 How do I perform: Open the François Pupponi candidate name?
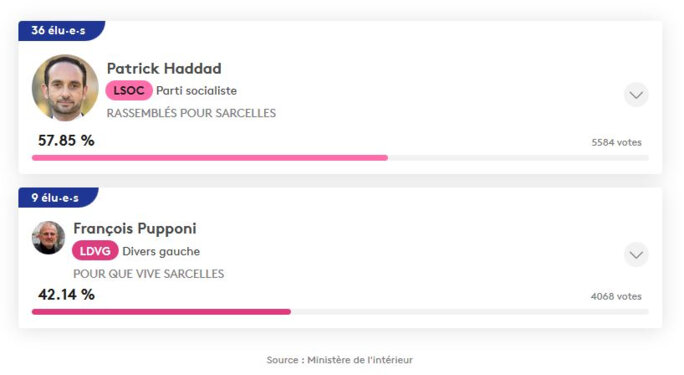(135, 228)
